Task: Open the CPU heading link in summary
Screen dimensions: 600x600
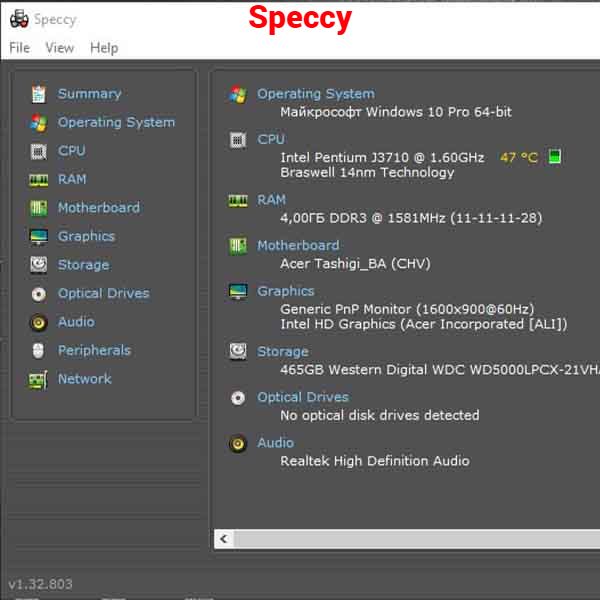Action: tap(271, 139)
